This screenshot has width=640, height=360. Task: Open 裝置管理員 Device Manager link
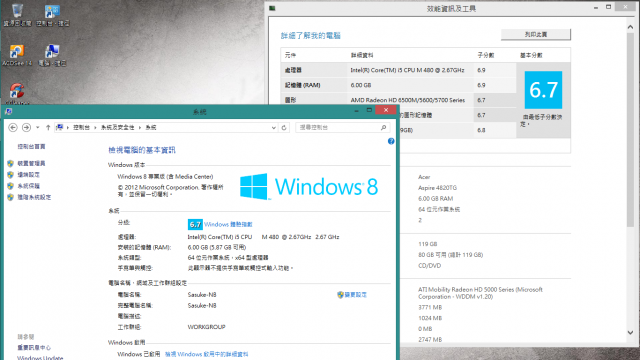click(31, 163)
